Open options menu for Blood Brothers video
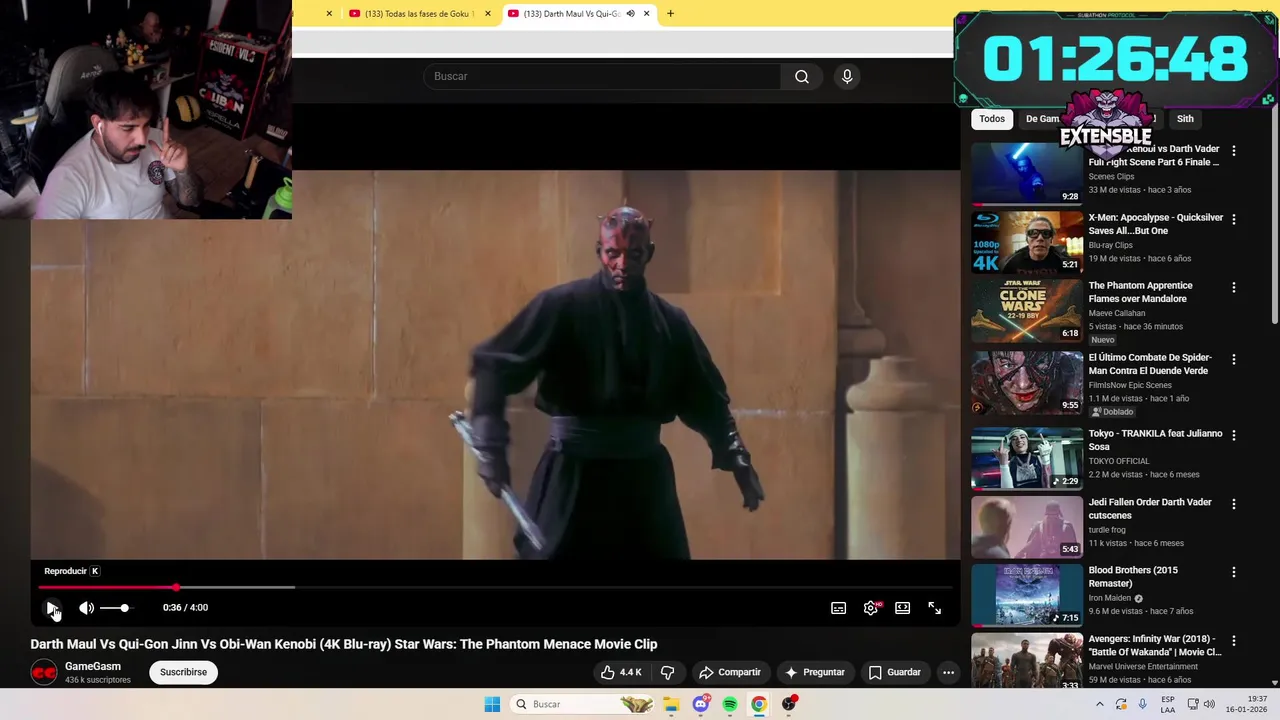Viewport: 1280px width, 720px height. pyautogui.click(x=1233, y=572)
